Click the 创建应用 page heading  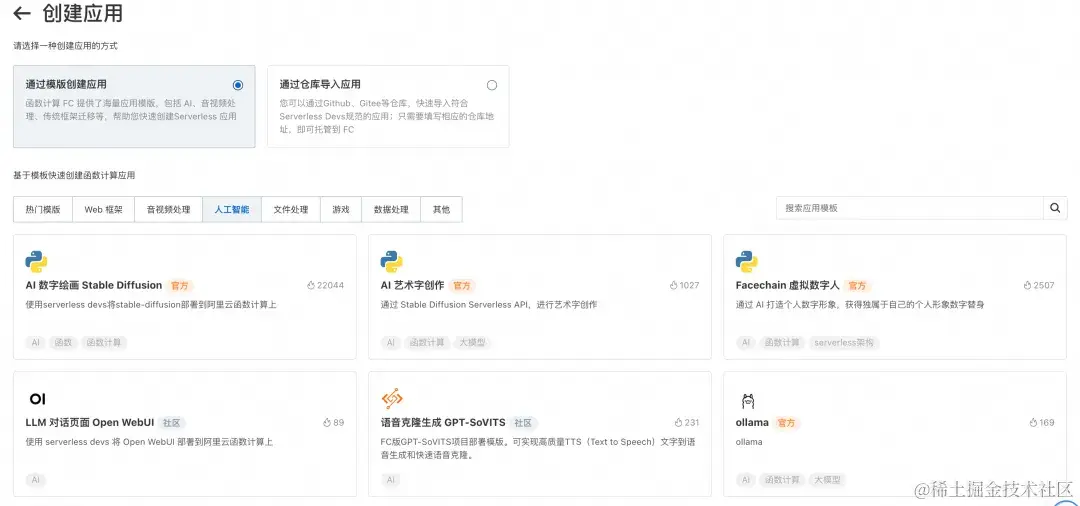83,13
